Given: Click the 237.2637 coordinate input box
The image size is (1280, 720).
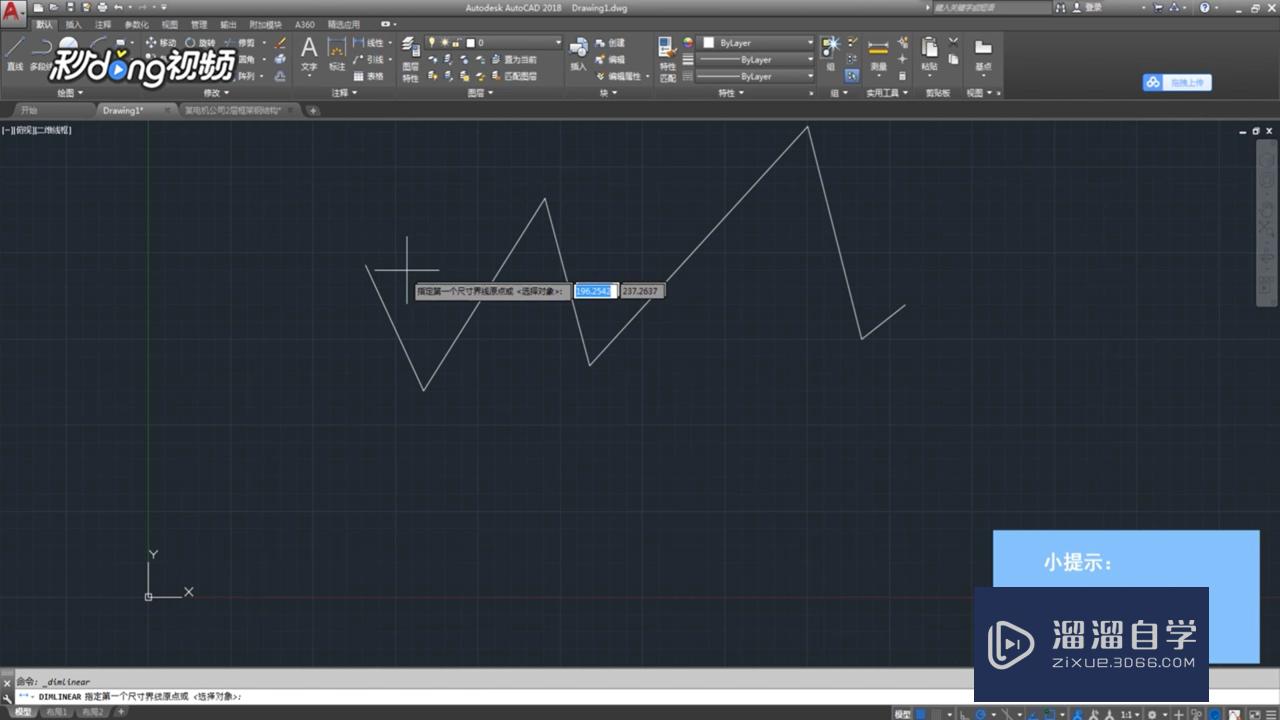Looking at the screenshot, I should pos(641,291).
